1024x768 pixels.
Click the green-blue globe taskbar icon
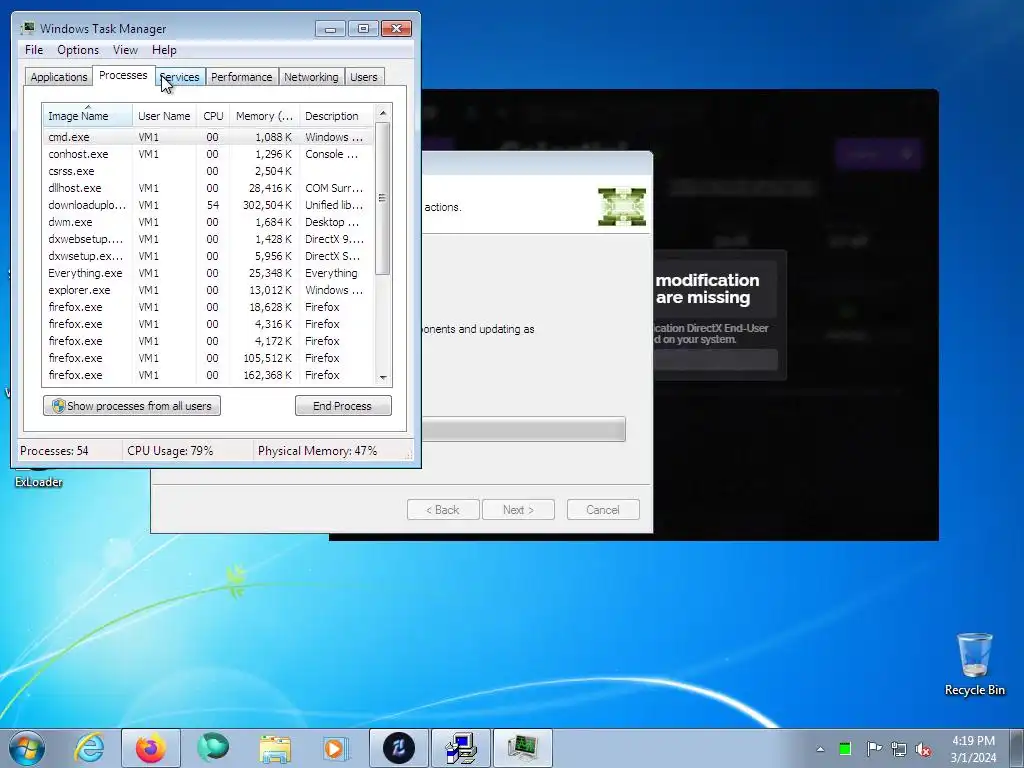pos(213,748)
